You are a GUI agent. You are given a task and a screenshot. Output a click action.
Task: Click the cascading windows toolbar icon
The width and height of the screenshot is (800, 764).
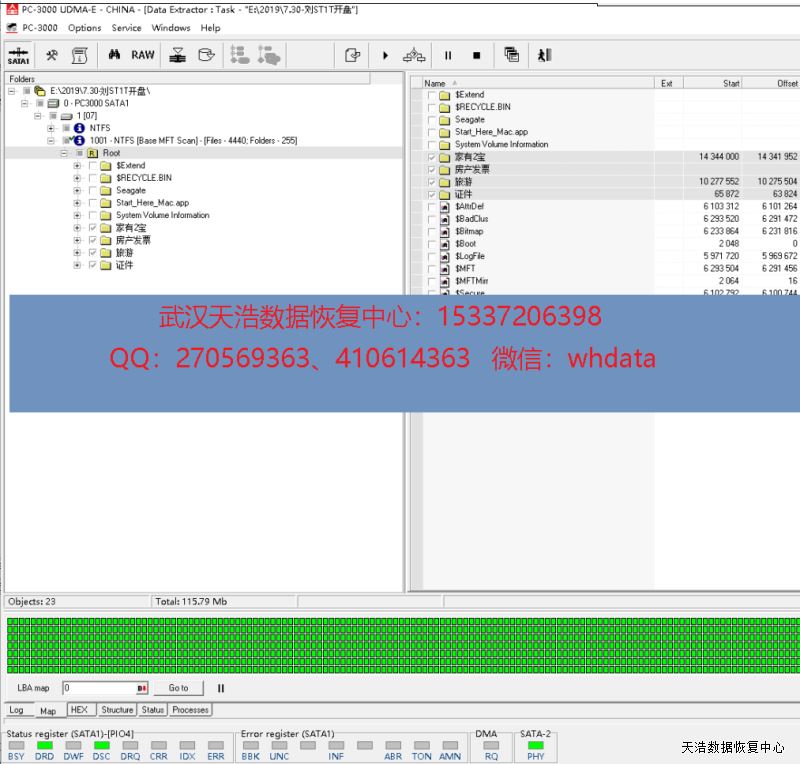click(512, 55)
